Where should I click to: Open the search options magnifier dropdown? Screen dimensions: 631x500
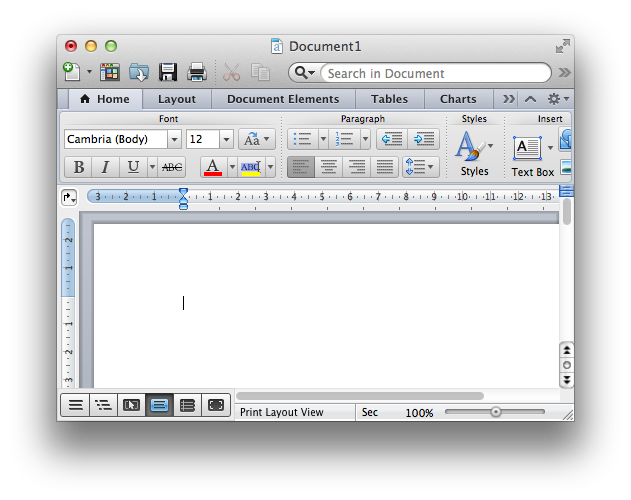(x=305, y=73)
